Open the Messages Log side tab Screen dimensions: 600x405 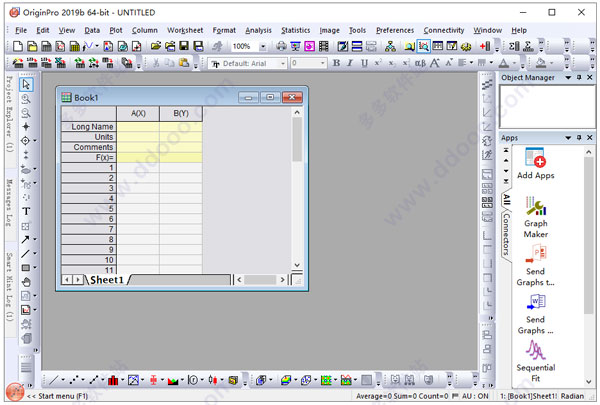pos(10,203)
